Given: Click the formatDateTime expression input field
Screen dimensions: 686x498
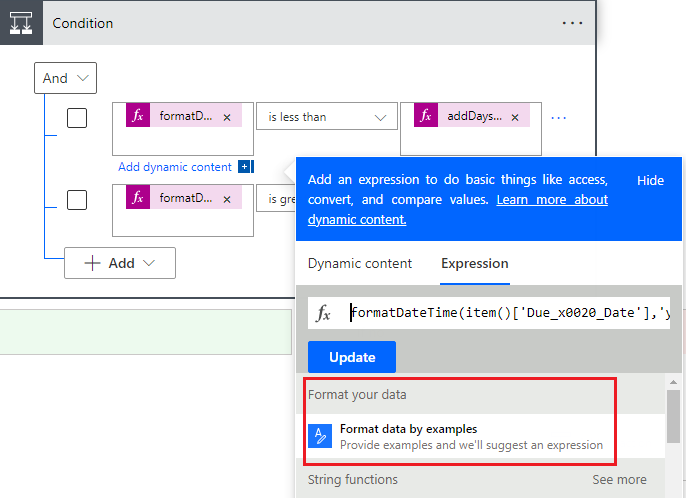Looking at the screenshot, I should pos(489,313).
